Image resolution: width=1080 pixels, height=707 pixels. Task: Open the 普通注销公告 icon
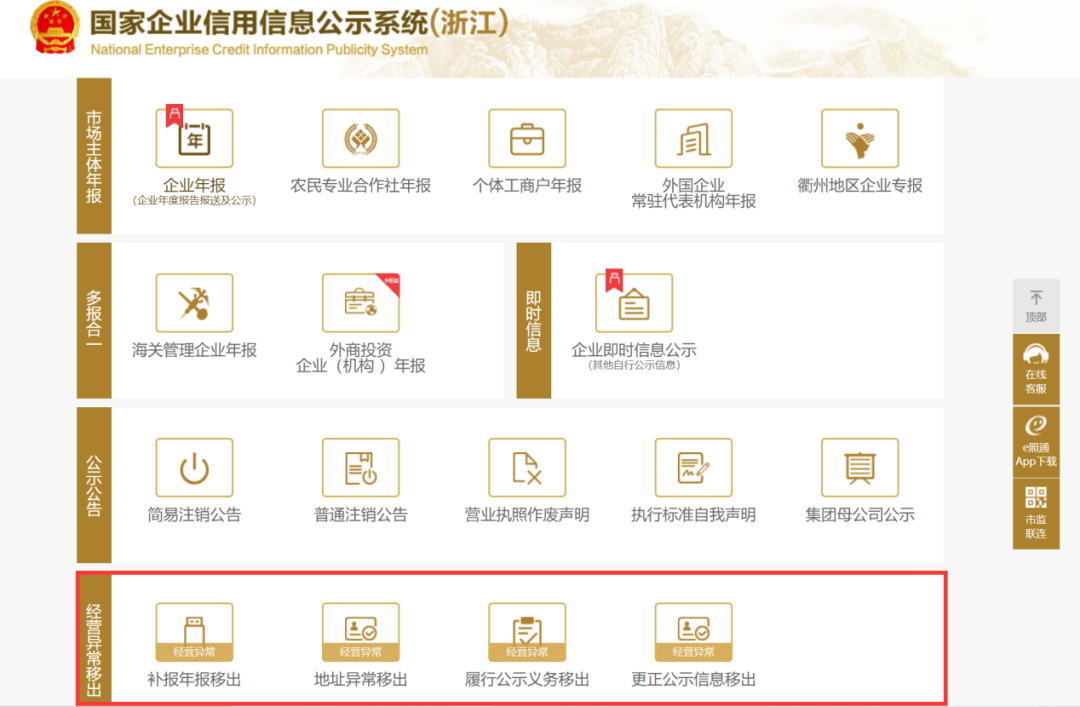pos(360,468)
